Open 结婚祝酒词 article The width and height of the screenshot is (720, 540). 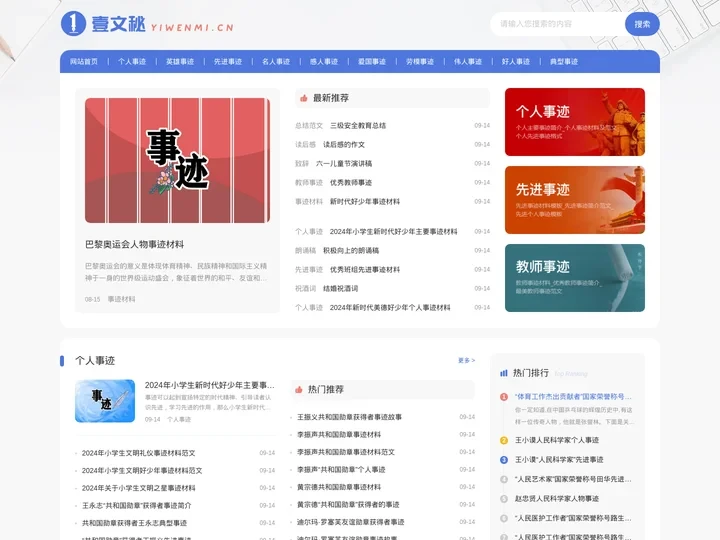click(x=340, y=288)
